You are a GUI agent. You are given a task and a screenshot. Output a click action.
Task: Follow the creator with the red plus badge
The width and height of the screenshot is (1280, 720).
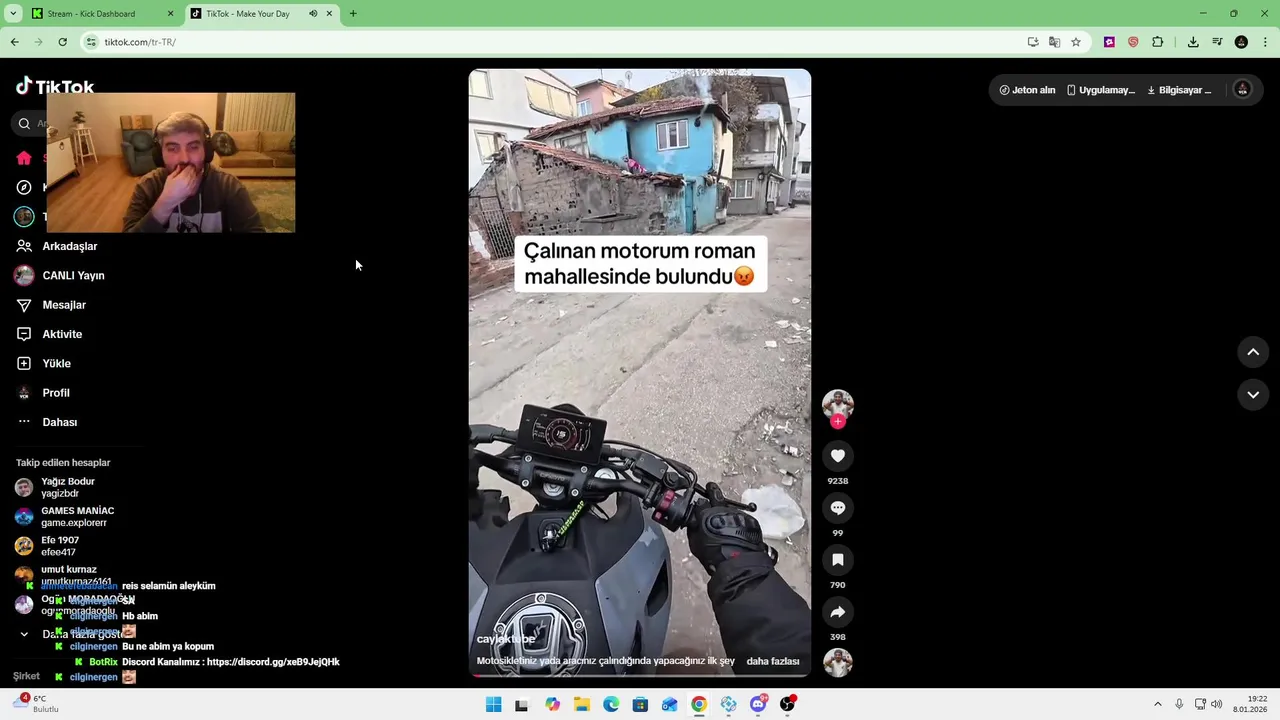[838, 422]
